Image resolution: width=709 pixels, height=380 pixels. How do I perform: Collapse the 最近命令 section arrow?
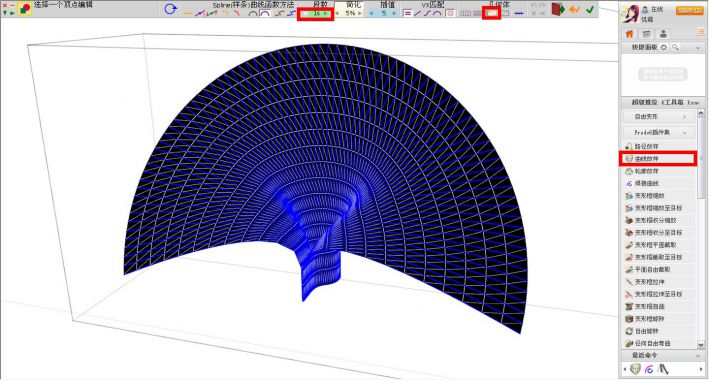pos(697,356)
